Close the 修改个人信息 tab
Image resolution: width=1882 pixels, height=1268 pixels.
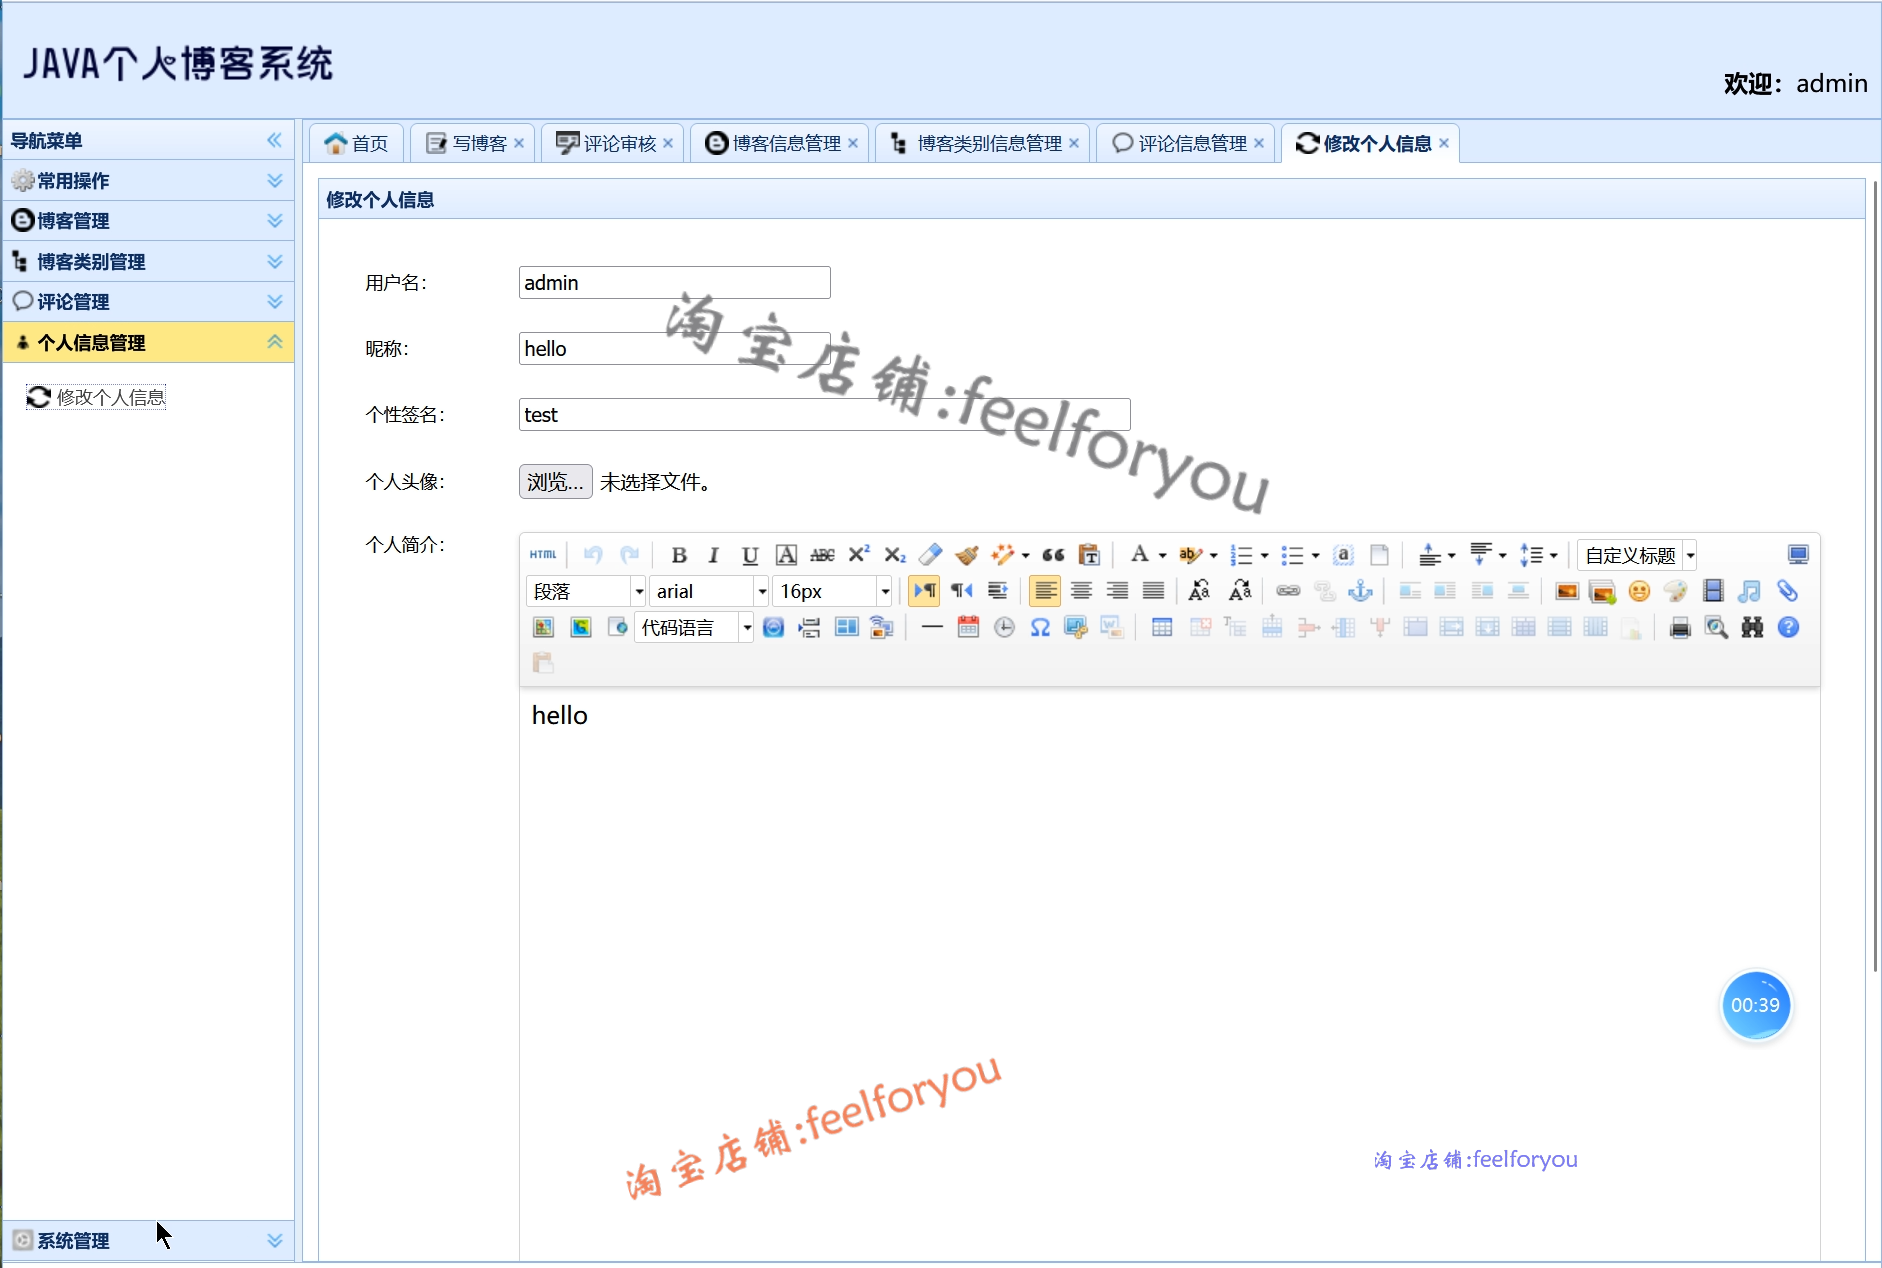[1444, 143]
